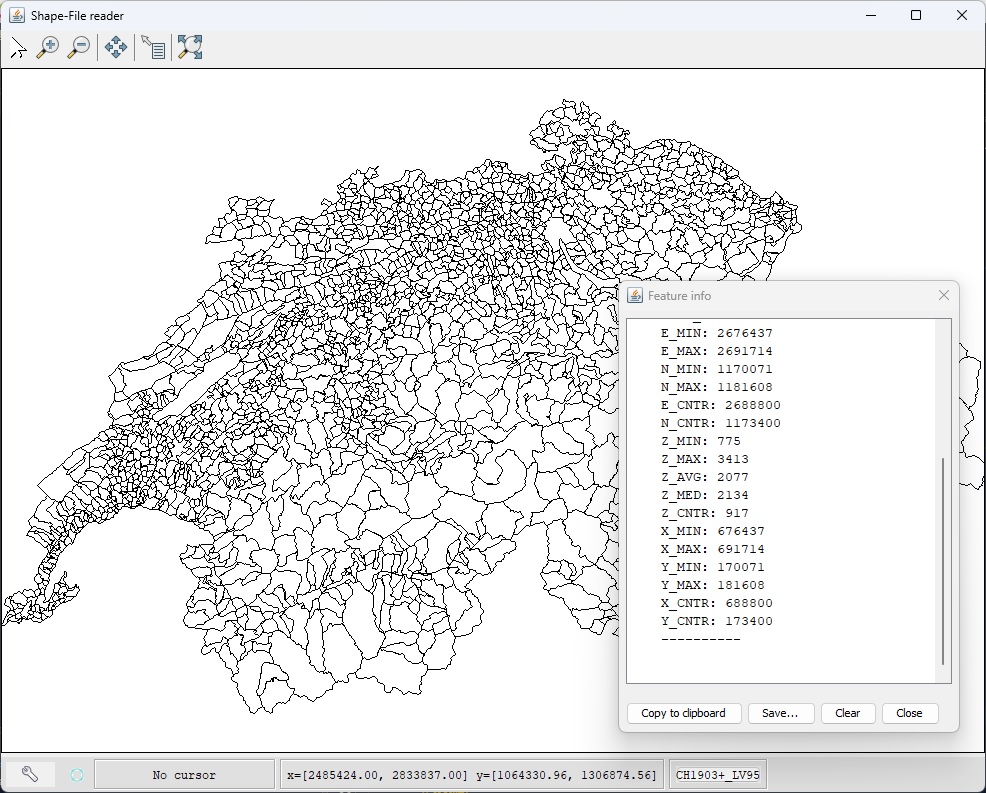Zoom to full map extent

pyautogui.click(x=190, y=46)
